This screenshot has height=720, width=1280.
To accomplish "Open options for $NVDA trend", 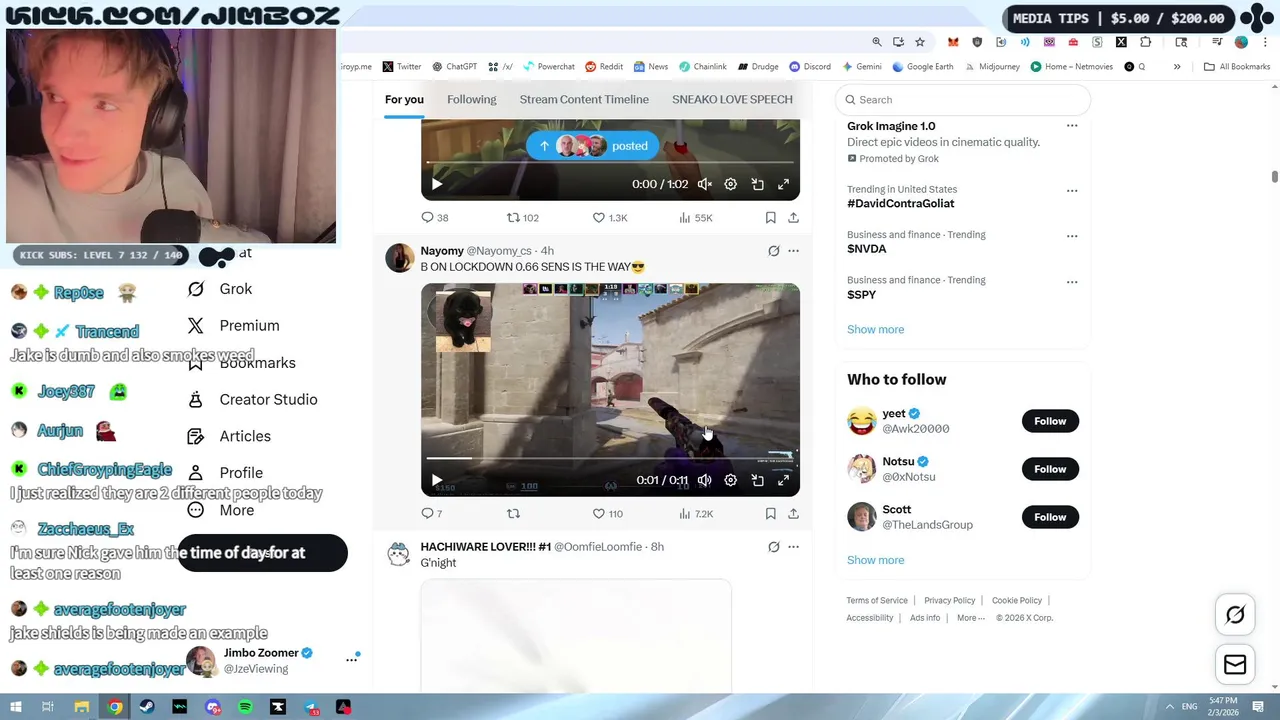I will click(x=1072, y=236).
